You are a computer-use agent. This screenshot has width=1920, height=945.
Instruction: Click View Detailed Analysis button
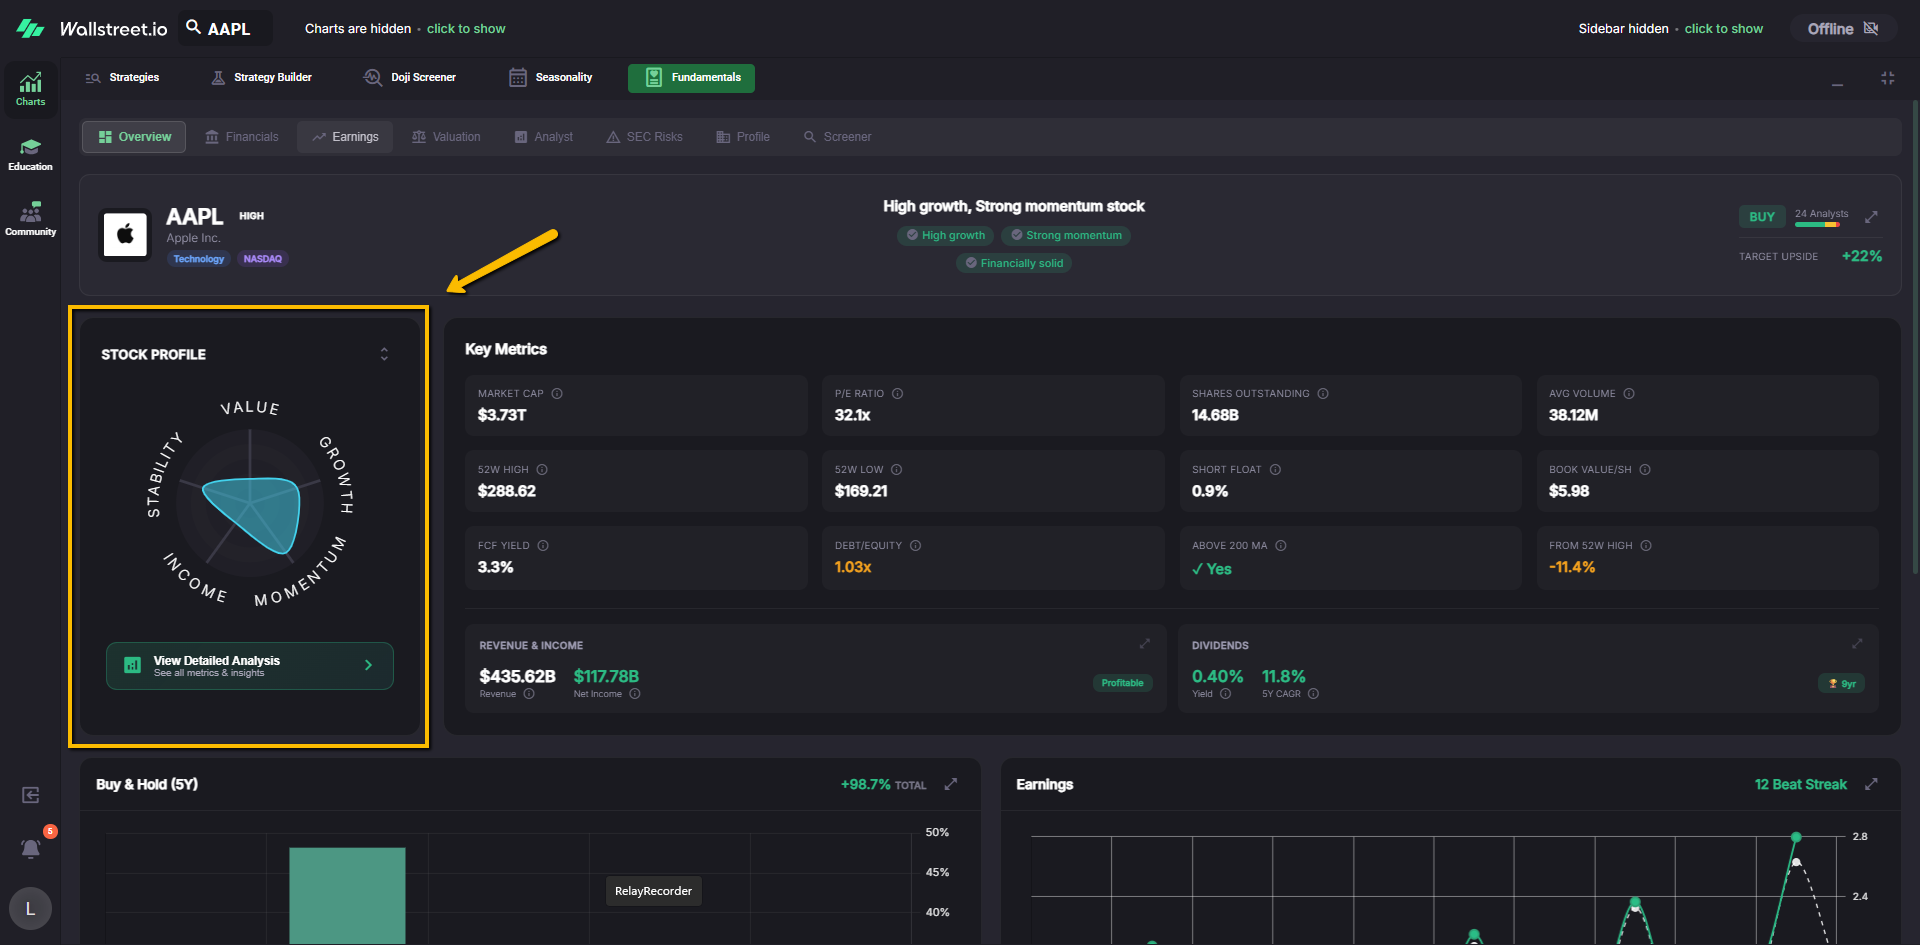[250, 666]
